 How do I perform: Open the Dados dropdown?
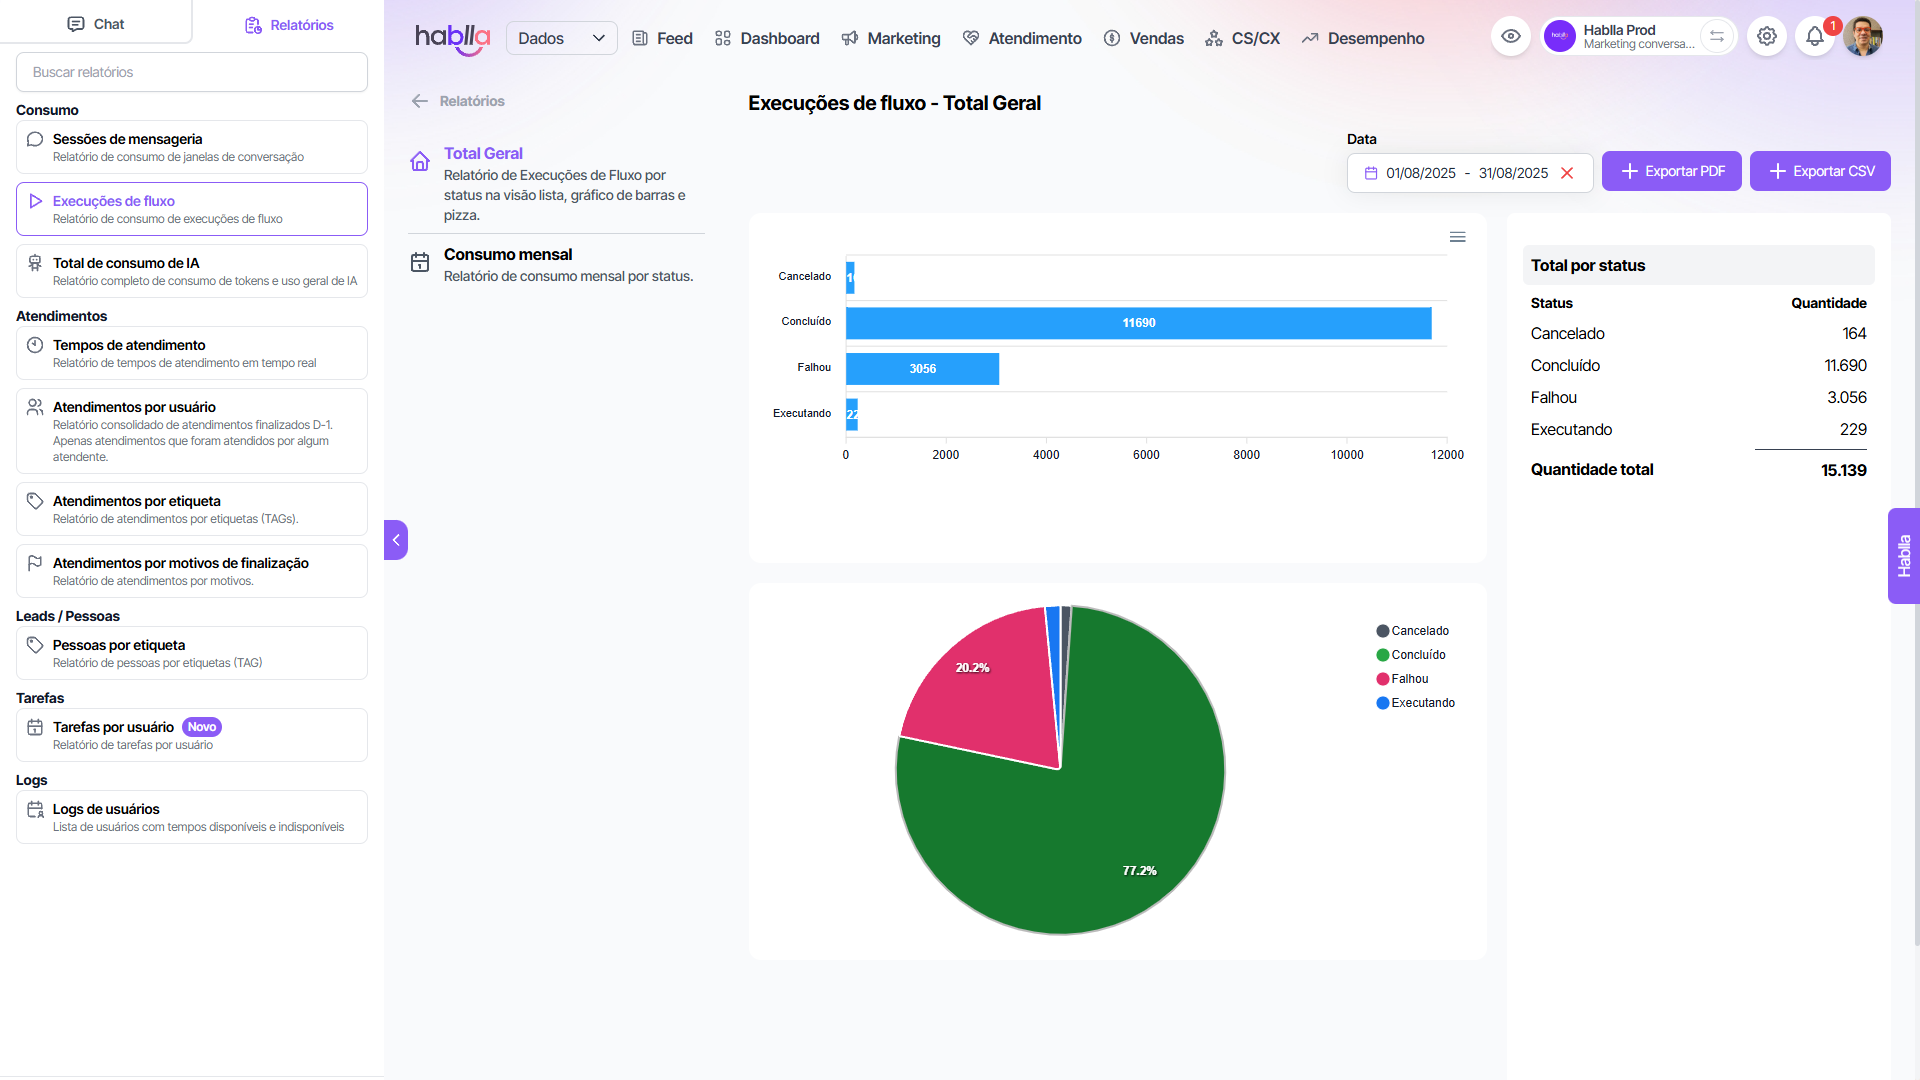pos(561,38)
